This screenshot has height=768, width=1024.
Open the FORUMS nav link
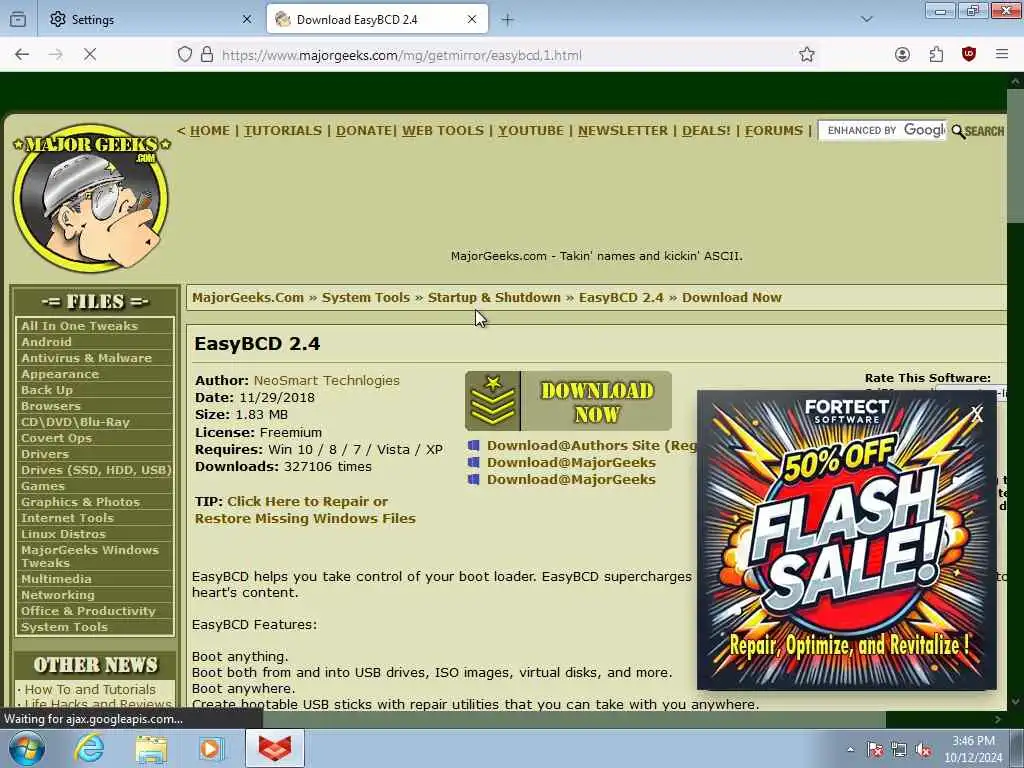(774, 131)
